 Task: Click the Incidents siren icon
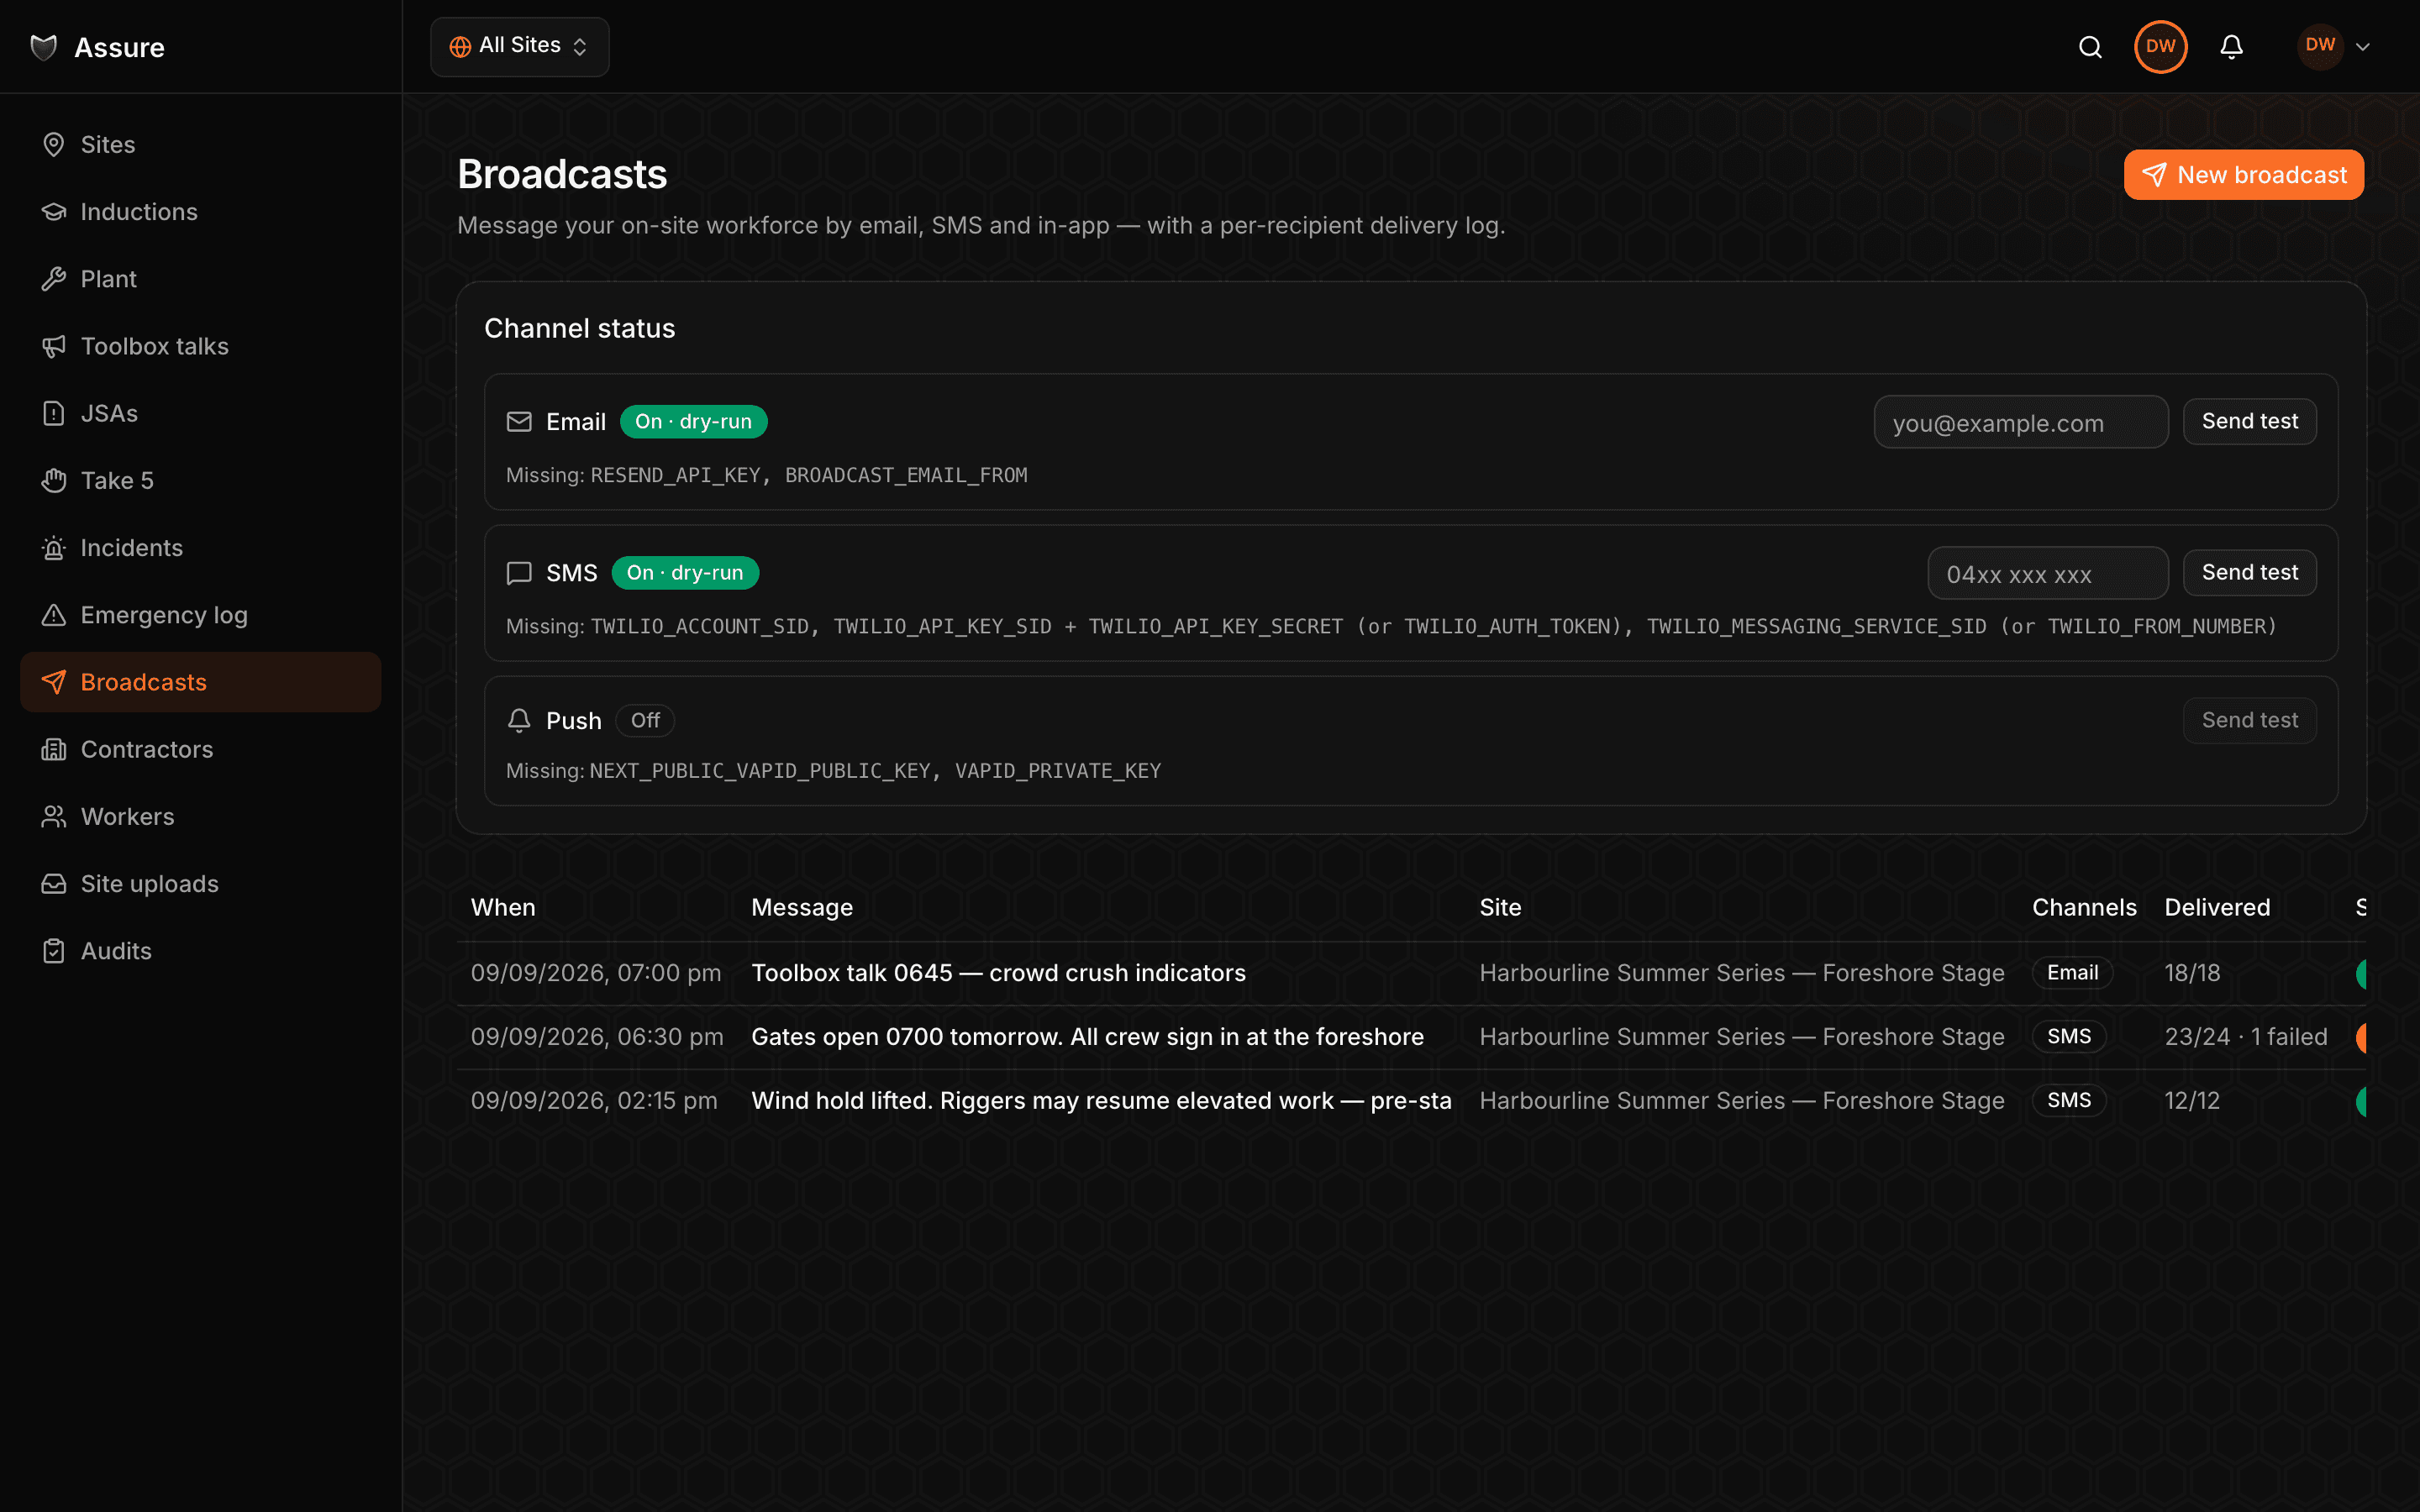pyautogui.click(x=54, y=548)
